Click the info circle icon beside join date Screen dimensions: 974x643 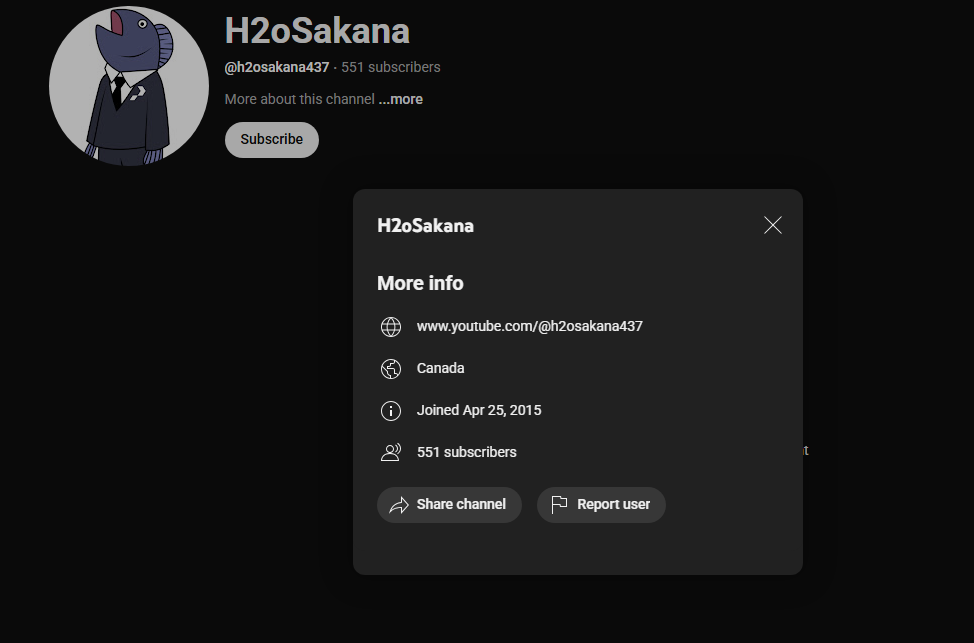point(391,411)
